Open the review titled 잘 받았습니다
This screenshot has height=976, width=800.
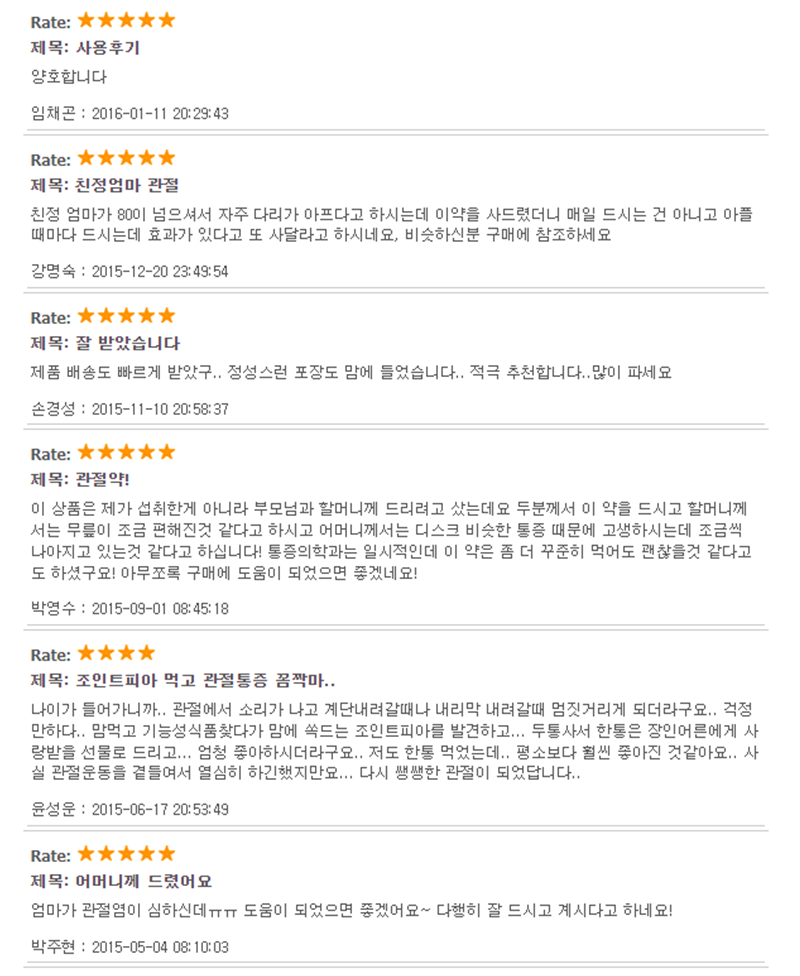coord(128,344)
